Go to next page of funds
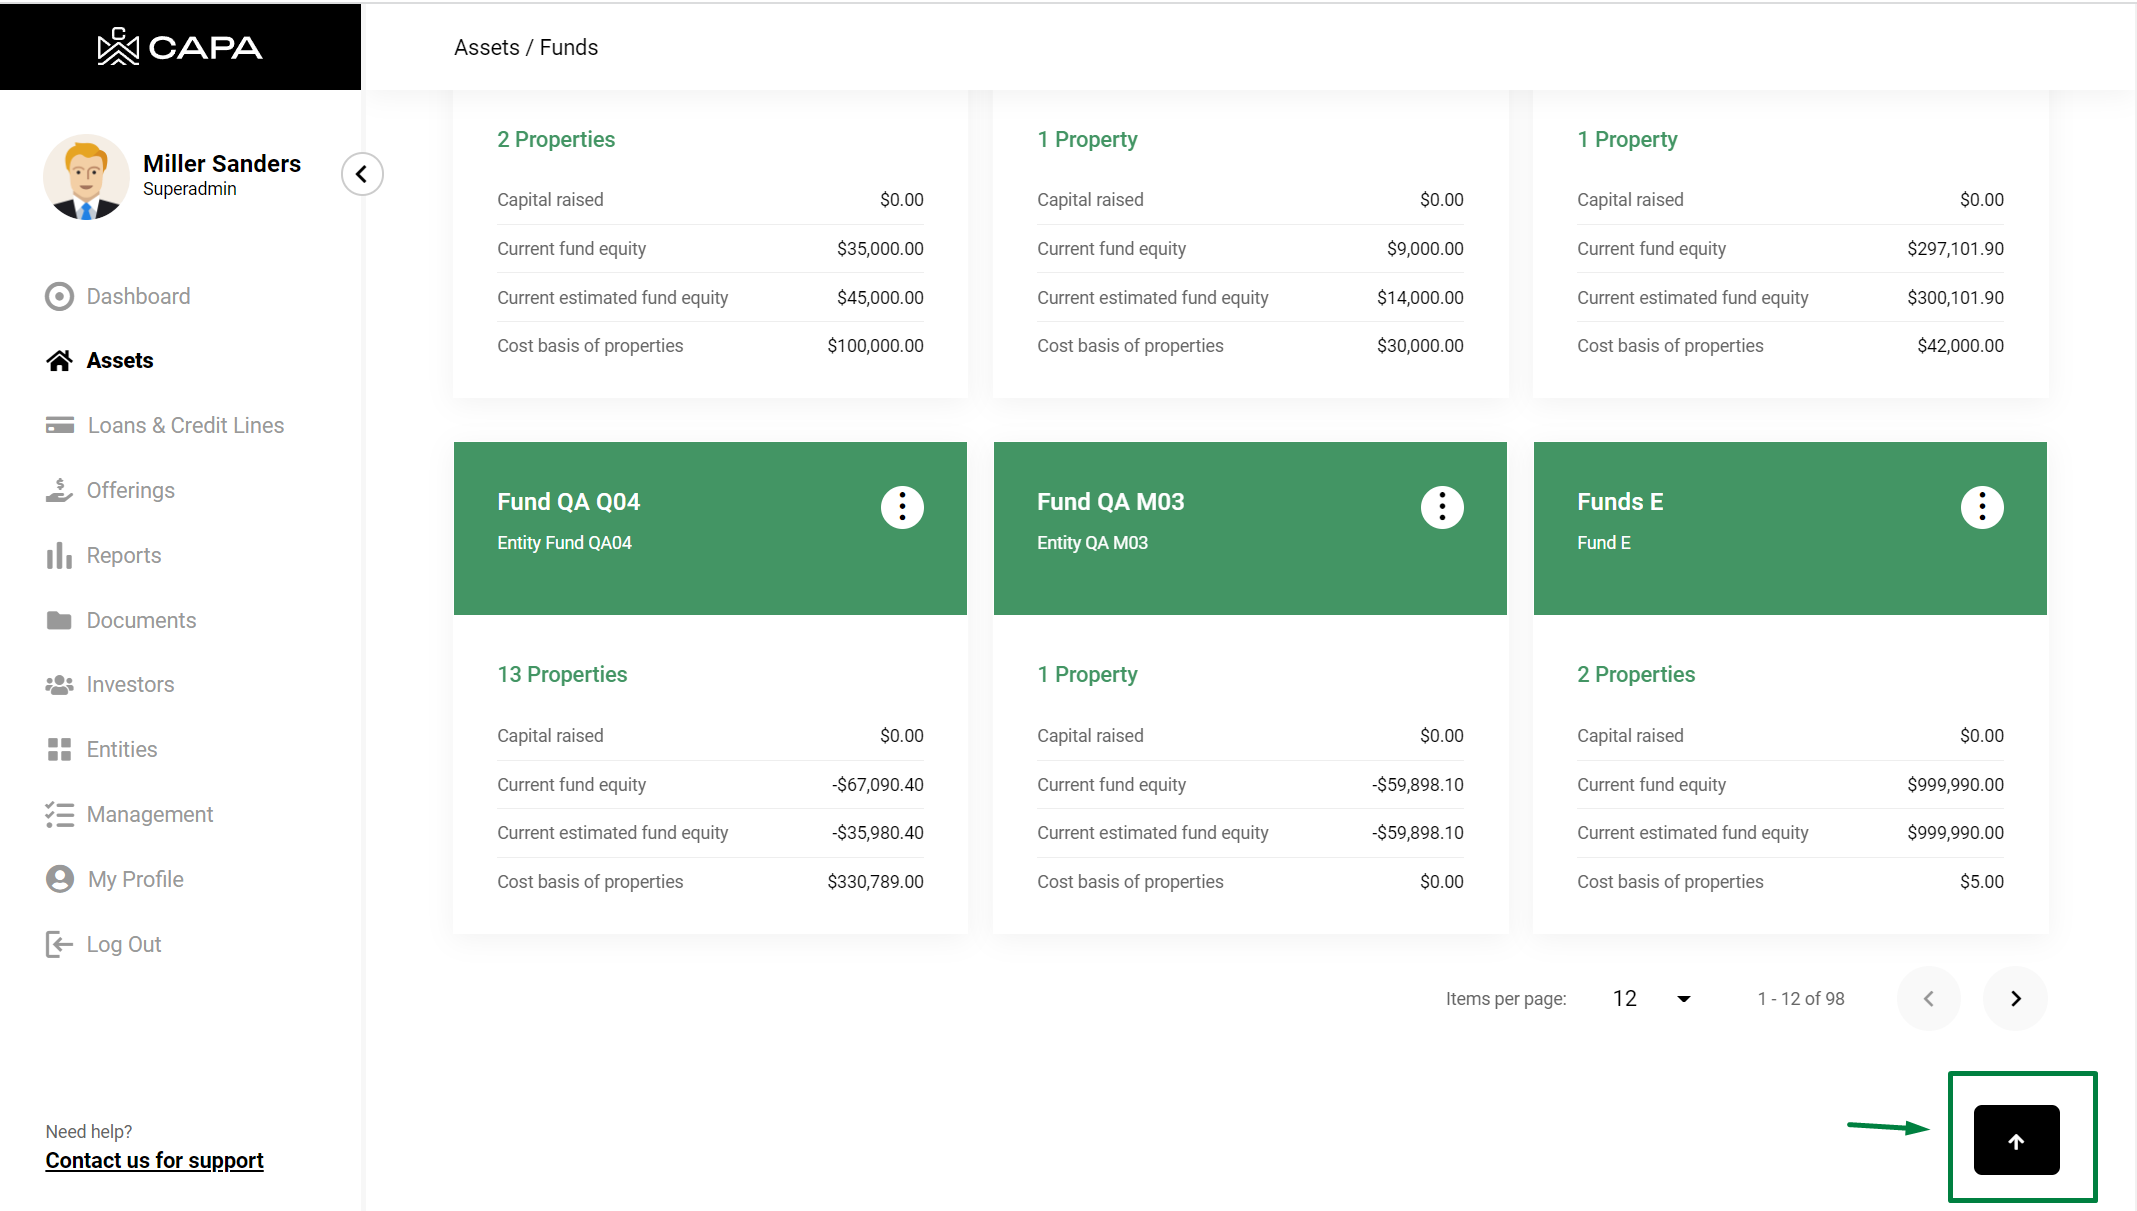Image resolution: width=2137 pixels, height=1211 pixels. point(2015,998)
